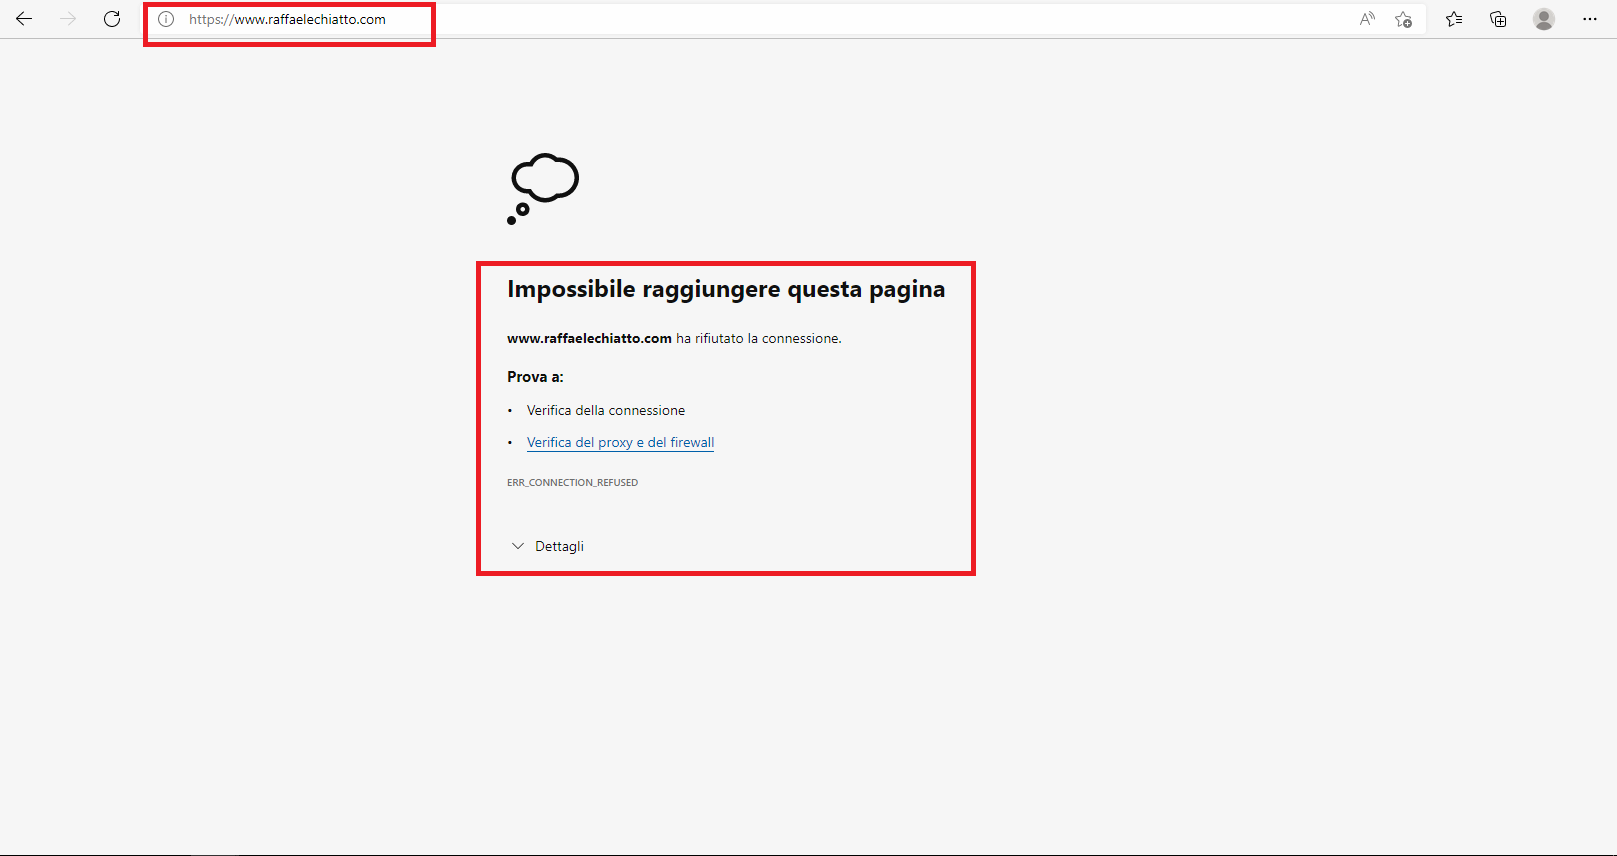Click the forward navigation arrow
The height and width of the screenshot is (856, 1617).
pyautogui.click(x=68, y=19)
